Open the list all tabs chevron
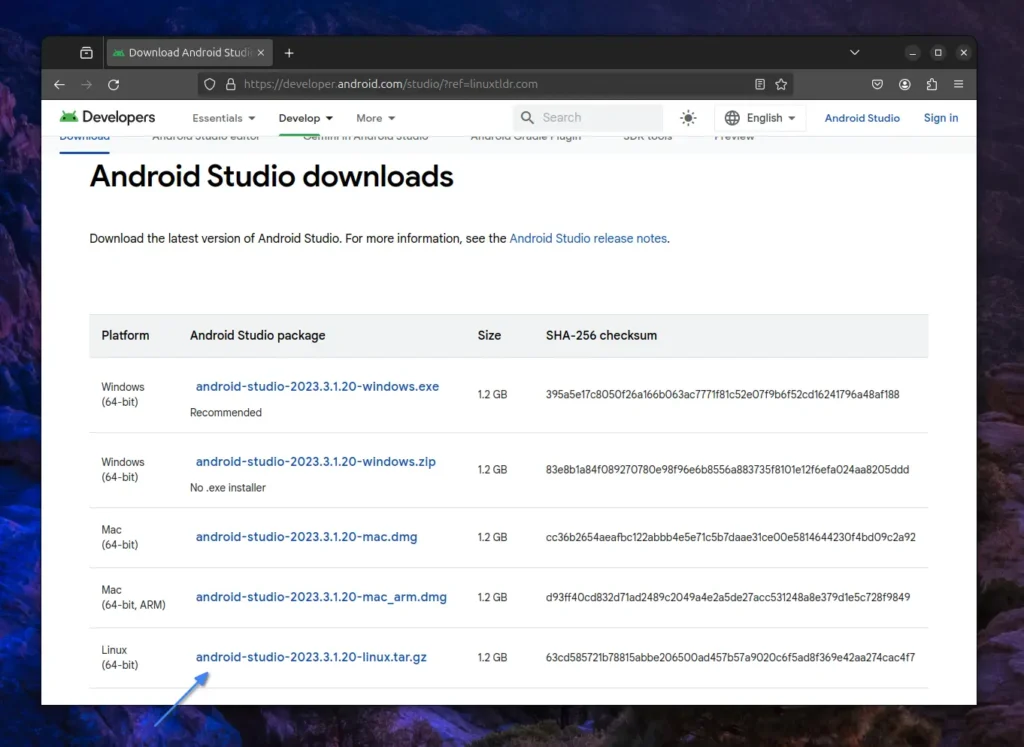Image resolution: width=1024 pixels, height=747 pixels. (854, 52)
